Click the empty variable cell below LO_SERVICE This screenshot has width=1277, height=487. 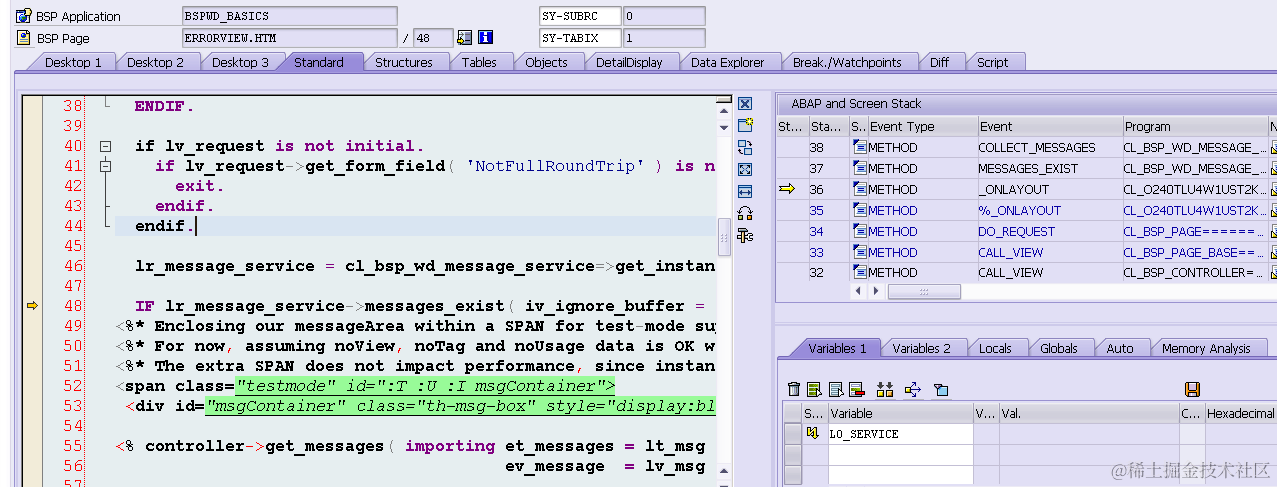[x=900, y=453]
